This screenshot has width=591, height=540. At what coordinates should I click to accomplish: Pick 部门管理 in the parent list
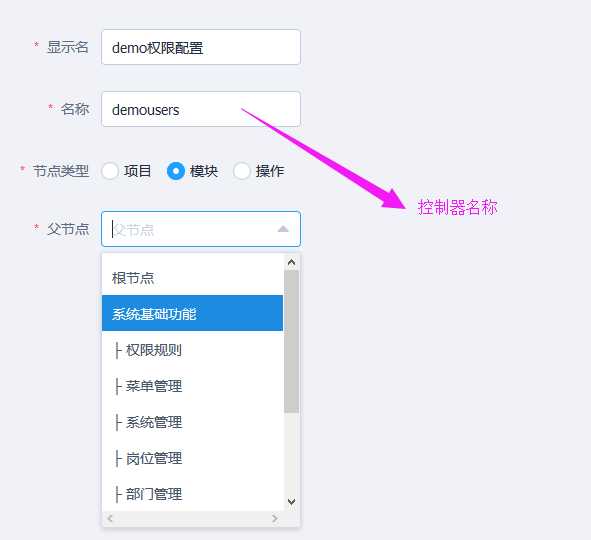[x=192, y=494]
